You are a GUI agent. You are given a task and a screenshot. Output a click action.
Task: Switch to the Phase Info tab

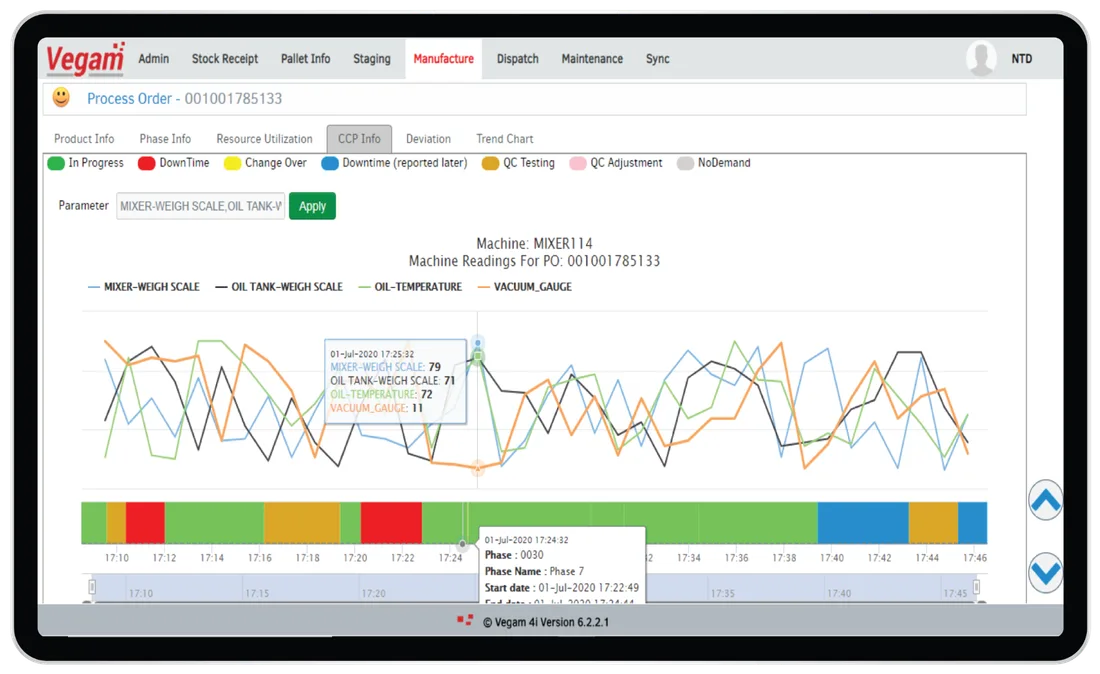tap(165, 139)
